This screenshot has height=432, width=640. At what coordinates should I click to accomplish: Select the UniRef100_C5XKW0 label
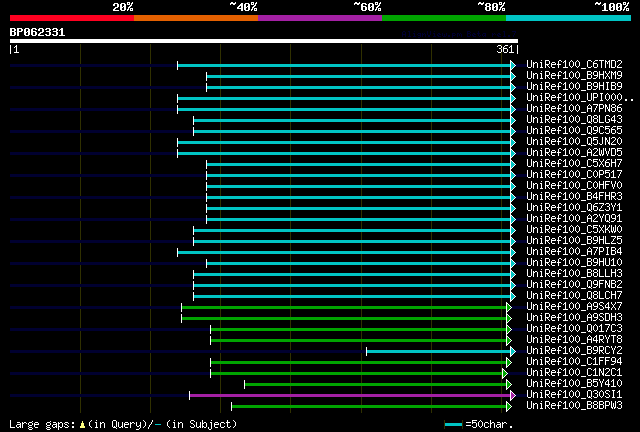click(574, 230)
